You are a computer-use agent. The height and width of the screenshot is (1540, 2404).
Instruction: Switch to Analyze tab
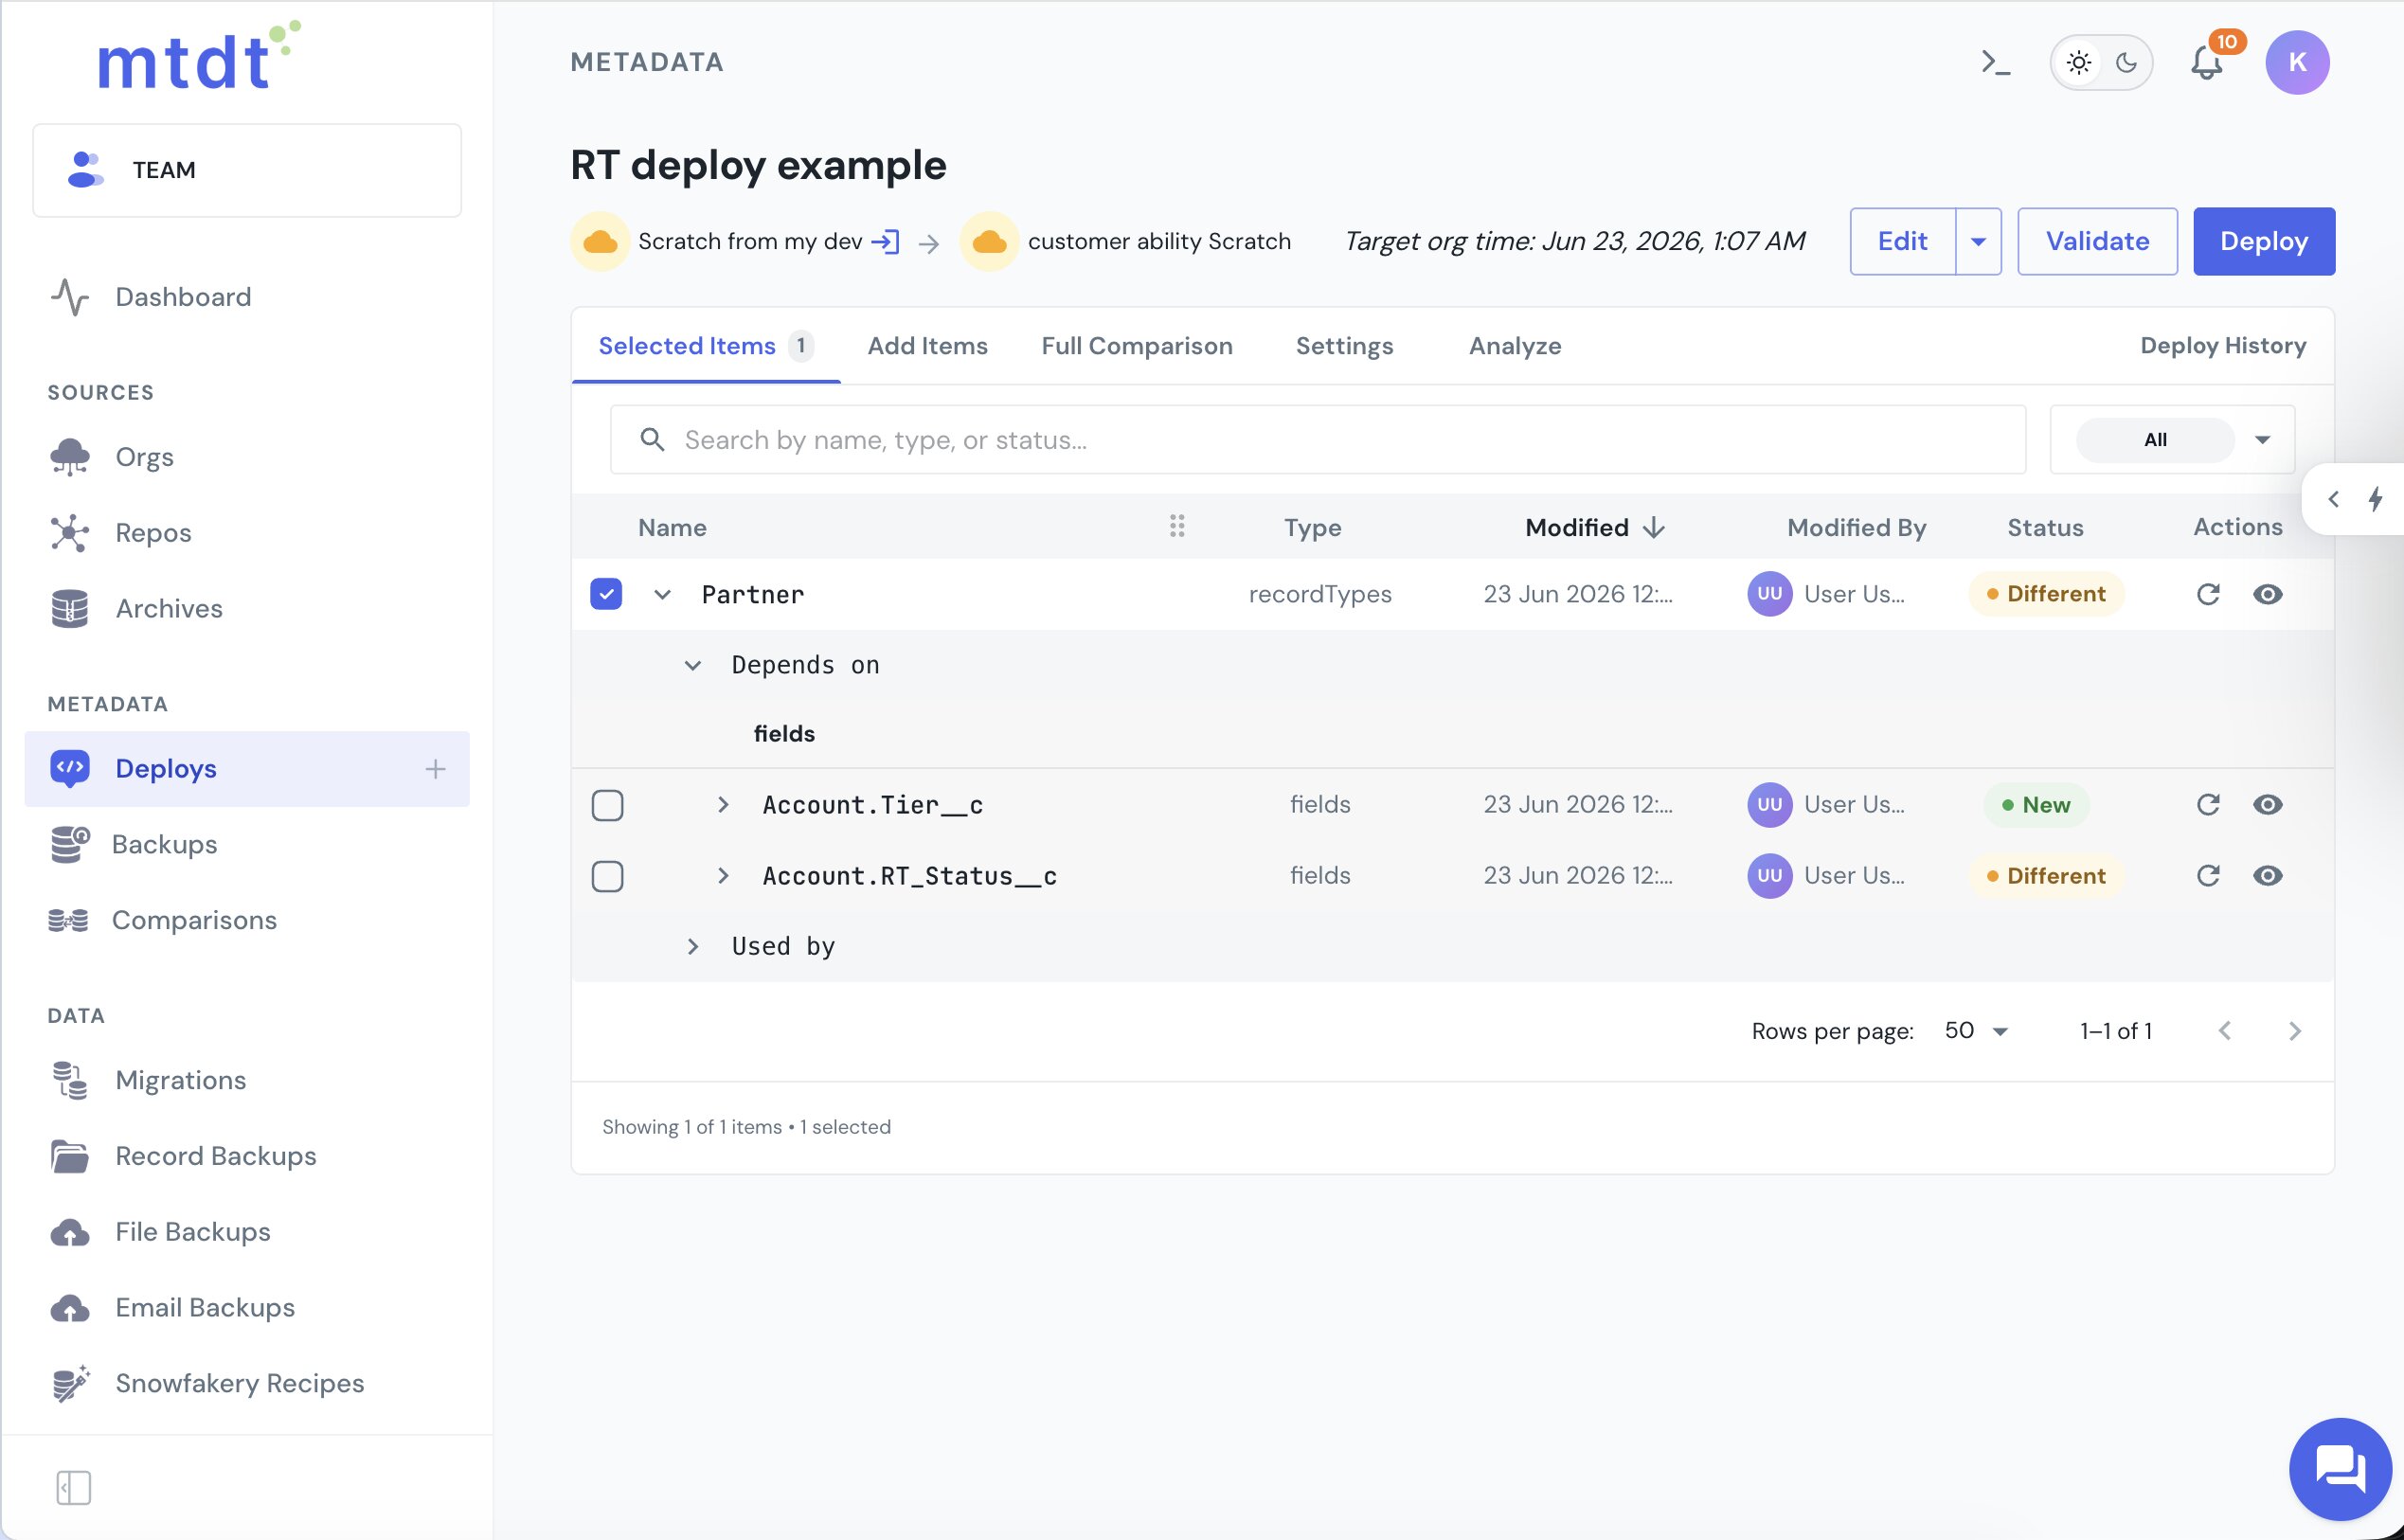[1515, 346]
